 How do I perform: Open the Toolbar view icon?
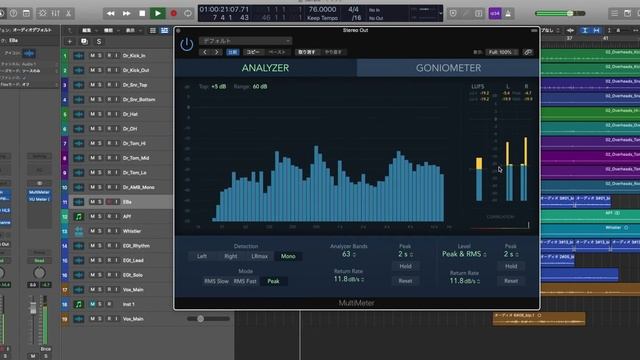[26, 13]
